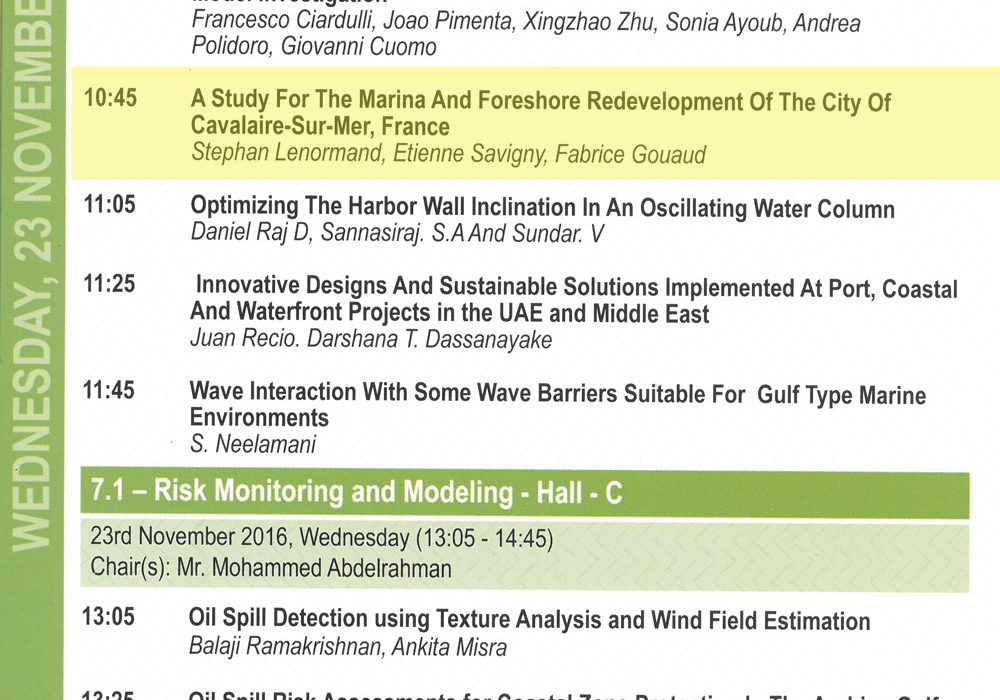
Task: Open the Wave Interaction With Wave Barriers talk
Action: click(x=557, y=405)
